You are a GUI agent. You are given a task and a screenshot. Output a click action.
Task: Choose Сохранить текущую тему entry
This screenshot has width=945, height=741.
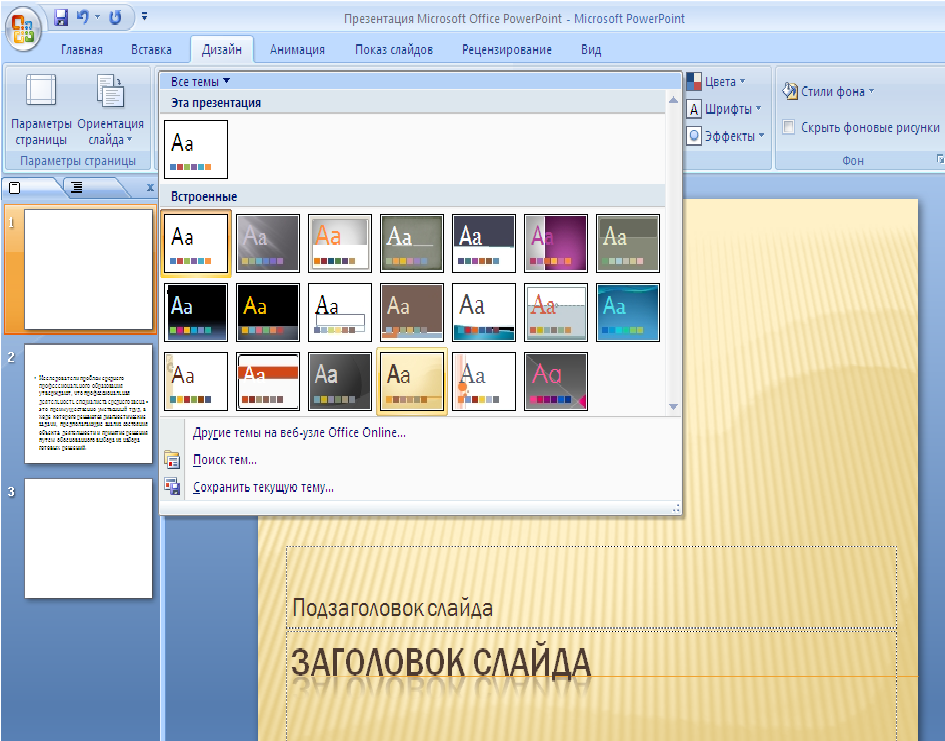(263, 487)
